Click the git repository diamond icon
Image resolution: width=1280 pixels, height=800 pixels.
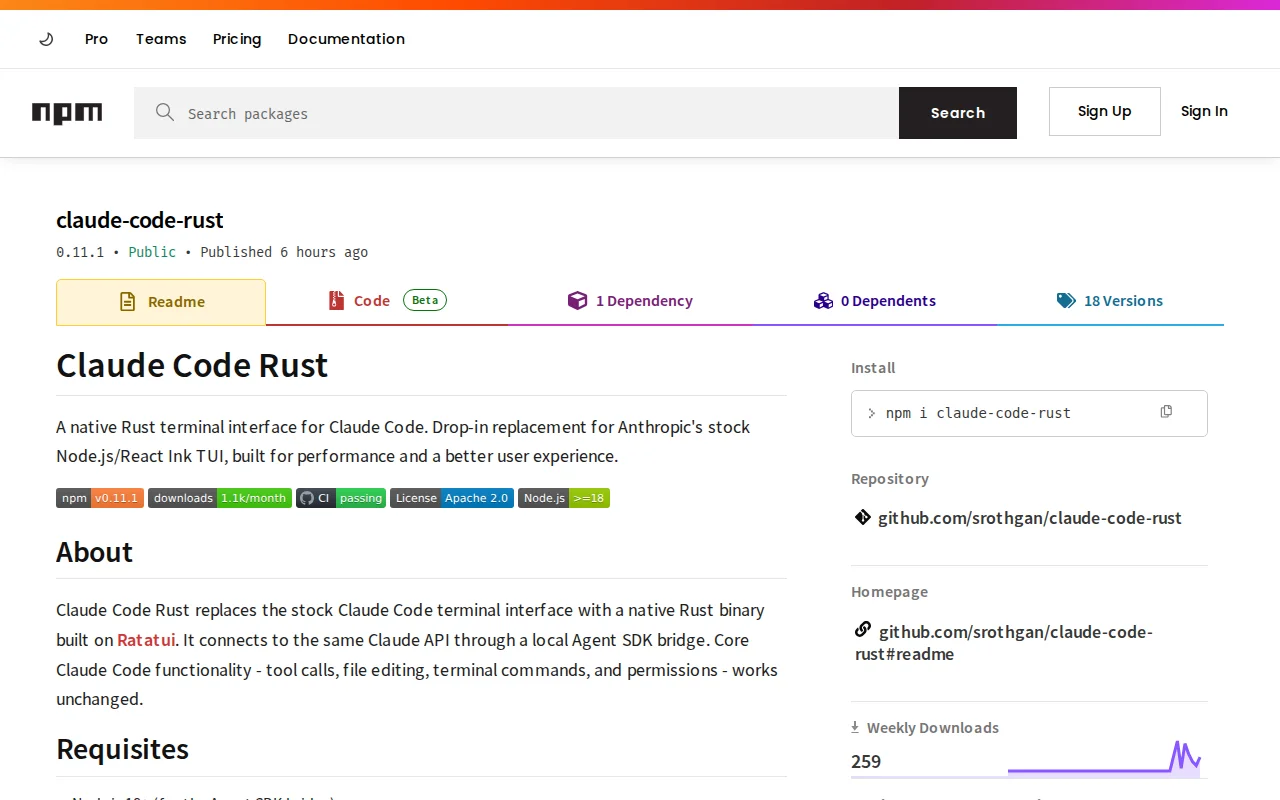pyautogui.click(x=862, y=517)
